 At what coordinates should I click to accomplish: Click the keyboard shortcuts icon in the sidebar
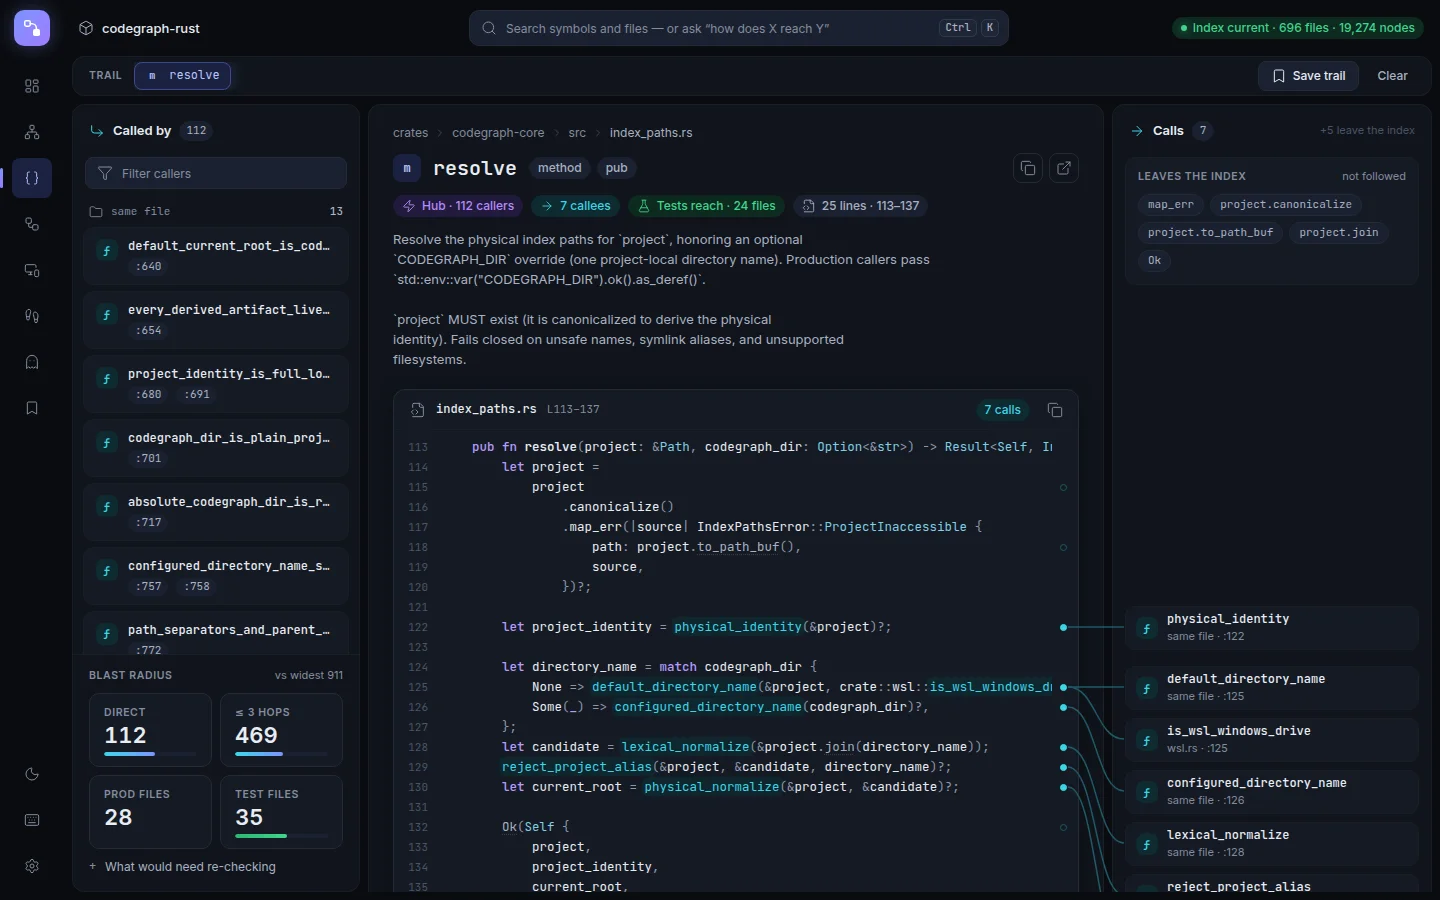tap(32, 820)
